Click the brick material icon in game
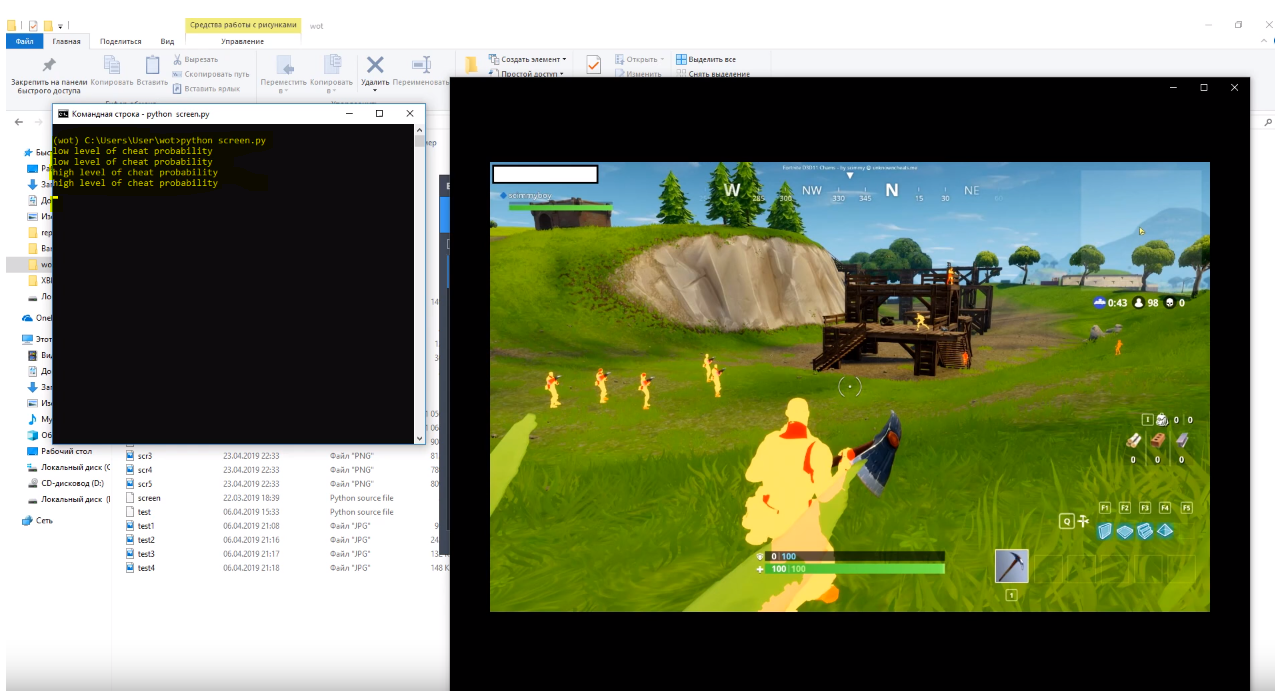Viewport: 1275px width, 691px height. click(1158, 440)
